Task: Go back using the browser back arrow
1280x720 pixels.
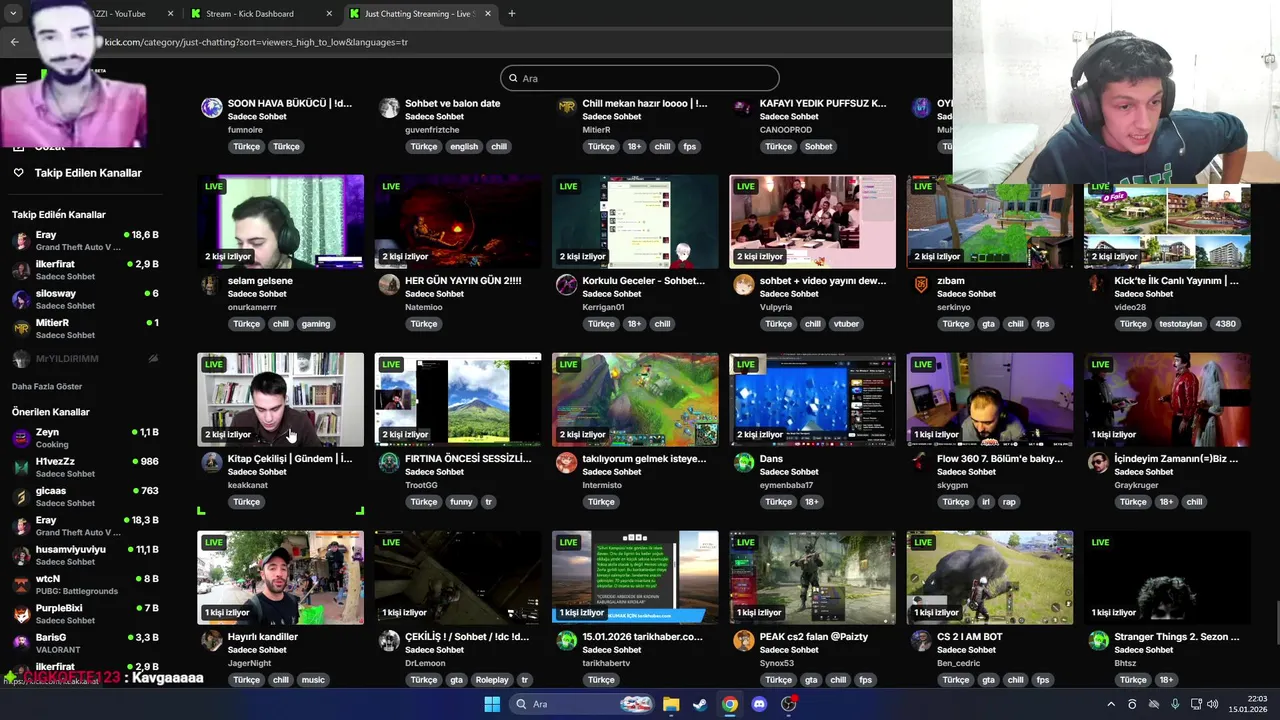Action: click(x=14, y=42)
